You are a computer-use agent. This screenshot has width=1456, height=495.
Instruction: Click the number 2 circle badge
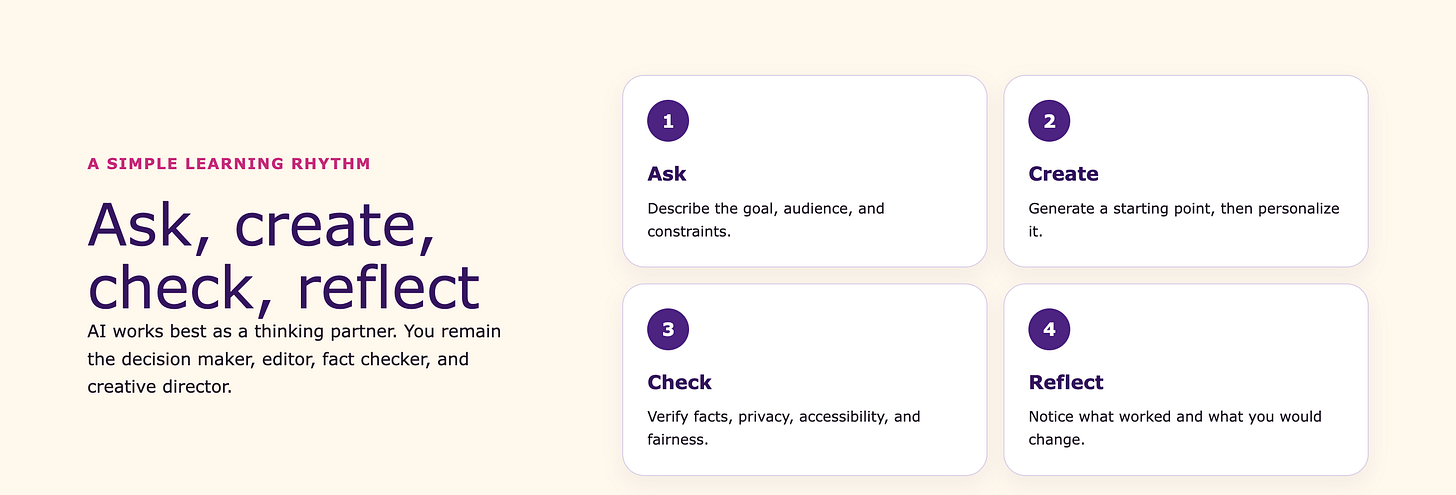click(x=1049, y=121)
